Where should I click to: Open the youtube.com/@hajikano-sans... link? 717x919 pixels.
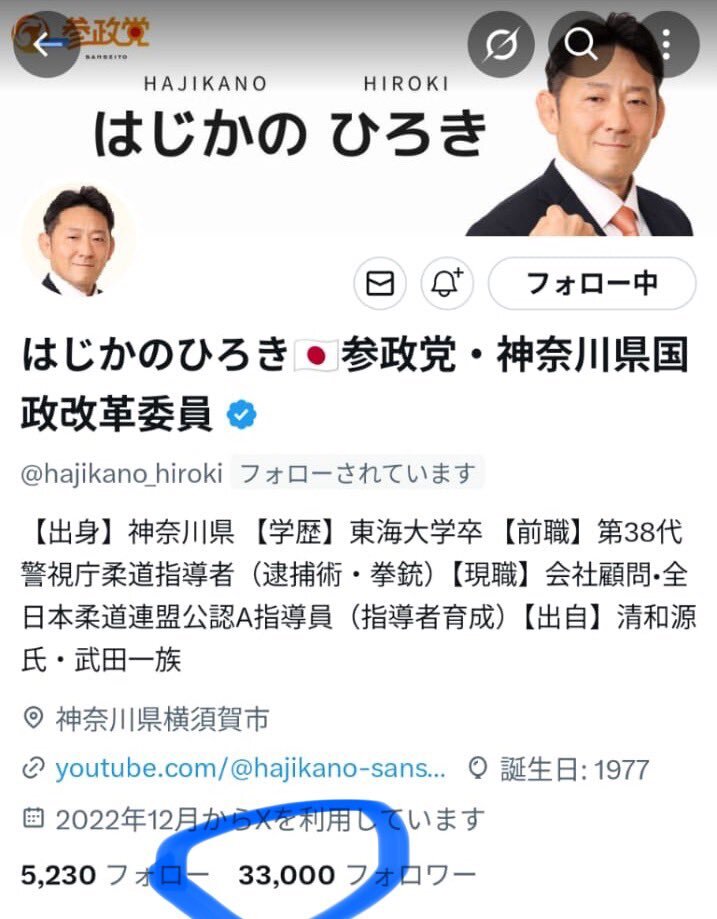click(x=250, y=768)
